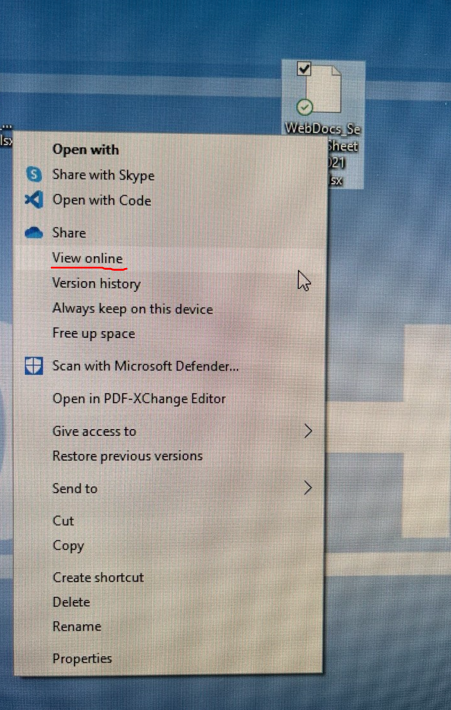Click Restore previous versions
Viewport: 451px width, 710px height.
[128, 456]
